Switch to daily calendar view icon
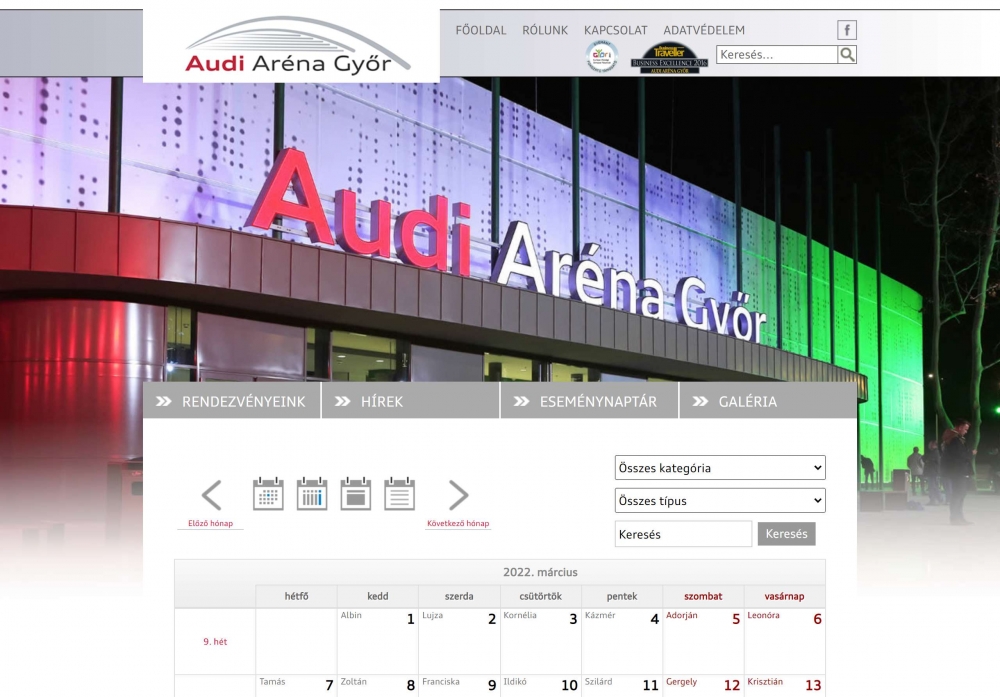The height and width of the screenshot is (697, 1000). [x=356, y=494]
